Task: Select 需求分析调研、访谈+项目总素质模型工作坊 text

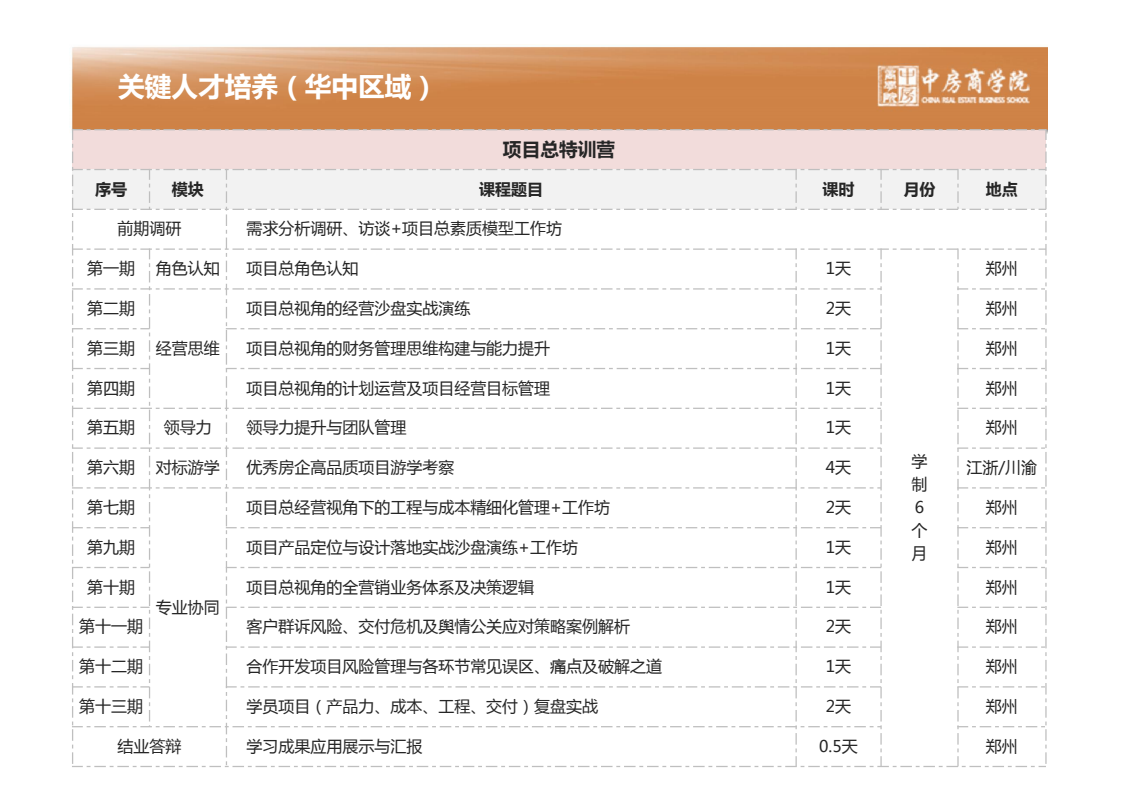Action: coord(404,229)
